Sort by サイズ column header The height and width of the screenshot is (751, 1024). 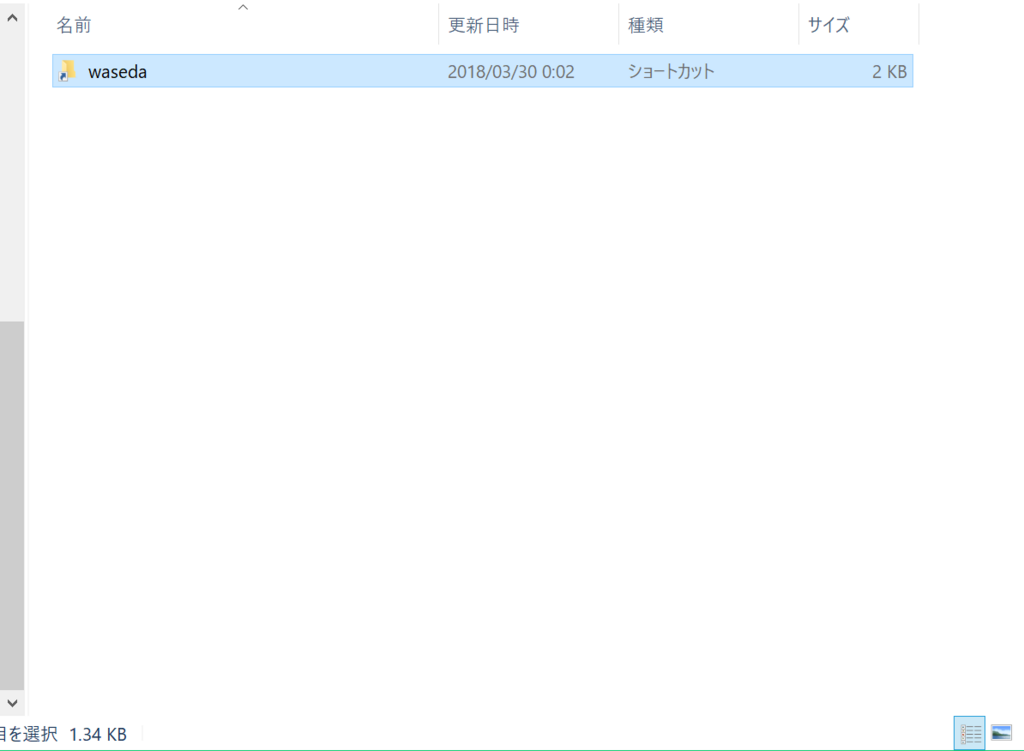(859, 25)
